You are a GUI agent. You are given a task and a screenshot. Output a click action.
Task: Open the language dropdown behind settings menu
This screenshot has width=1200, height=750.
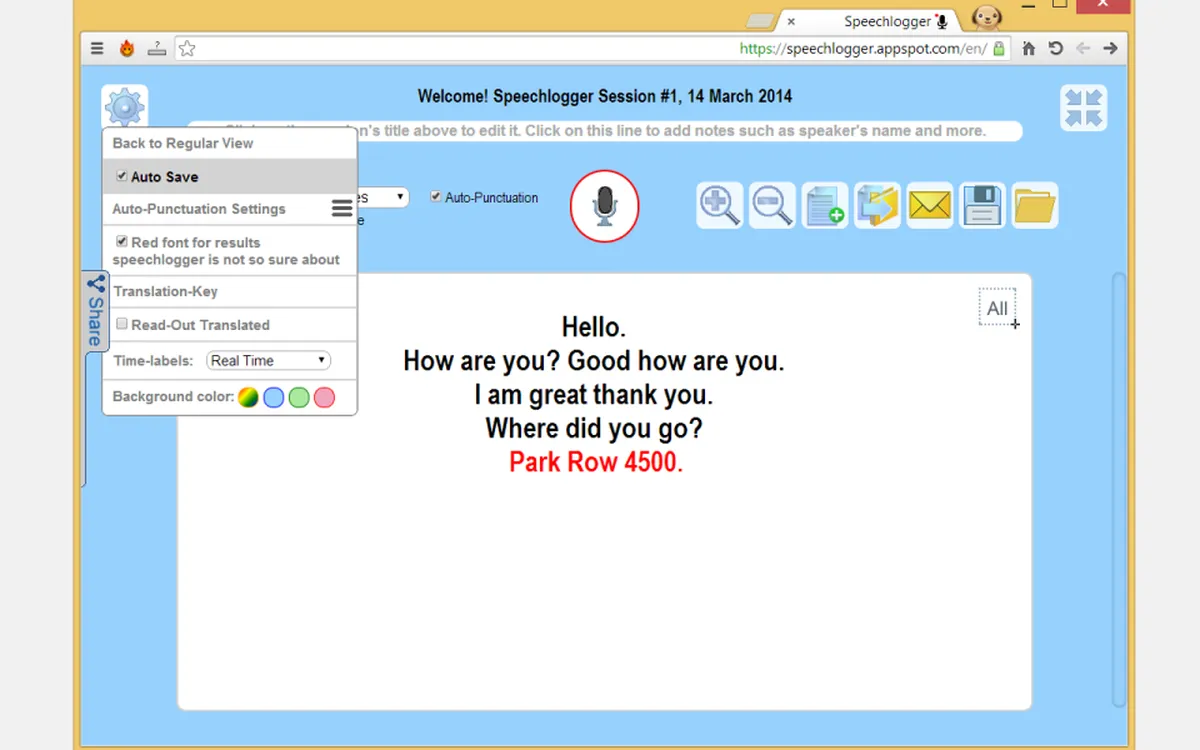[x=383, y=198]
